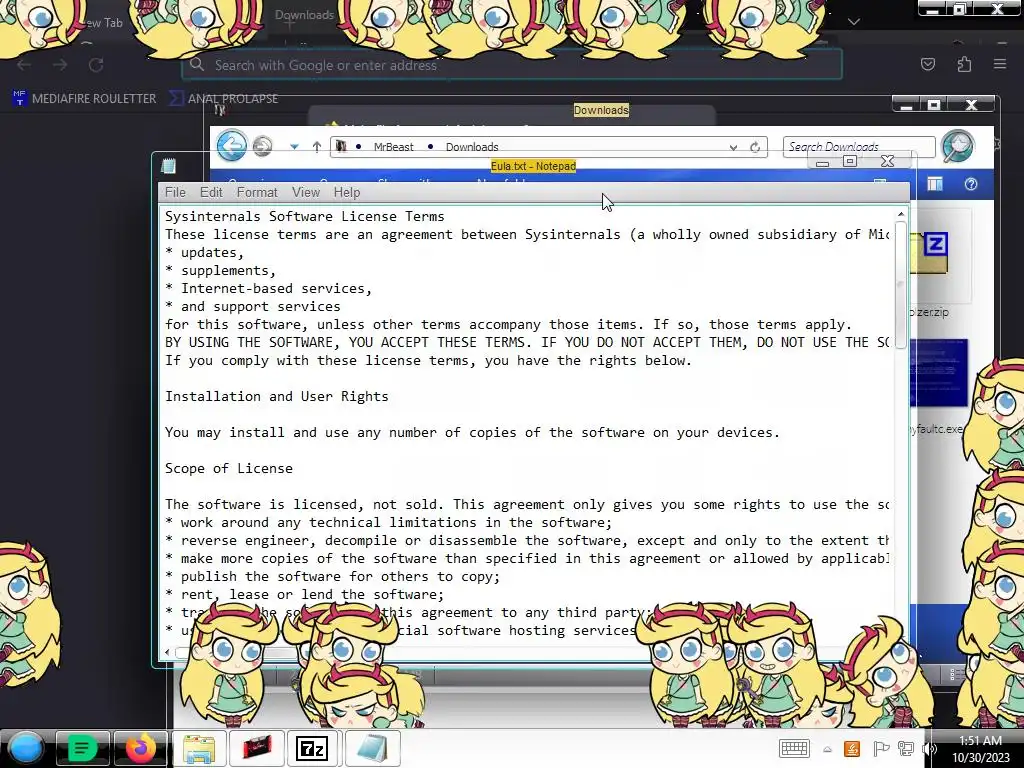Open the red cartridge app on taskbar
The image size is (1024, 768).
(257, 748)
